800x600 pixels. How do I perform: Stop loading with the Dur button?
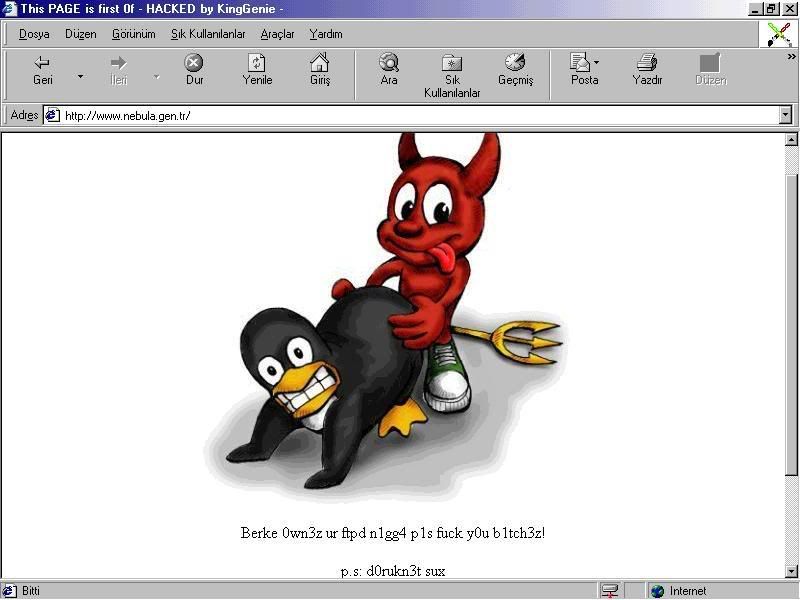coord(194,71)
